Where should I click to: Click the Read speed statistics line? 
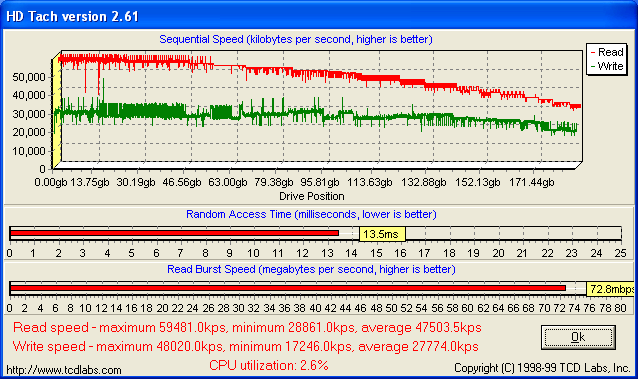pyautogui.click(x=247, y=327)
